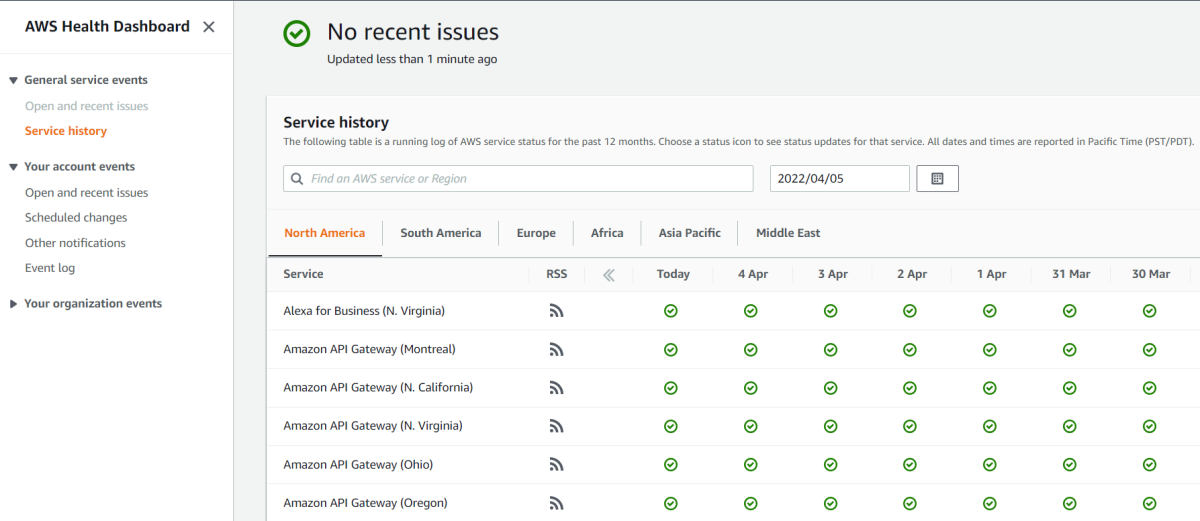Expand Your organization events section
This screenshot has width=1200, height=521.
pos(14,304)
